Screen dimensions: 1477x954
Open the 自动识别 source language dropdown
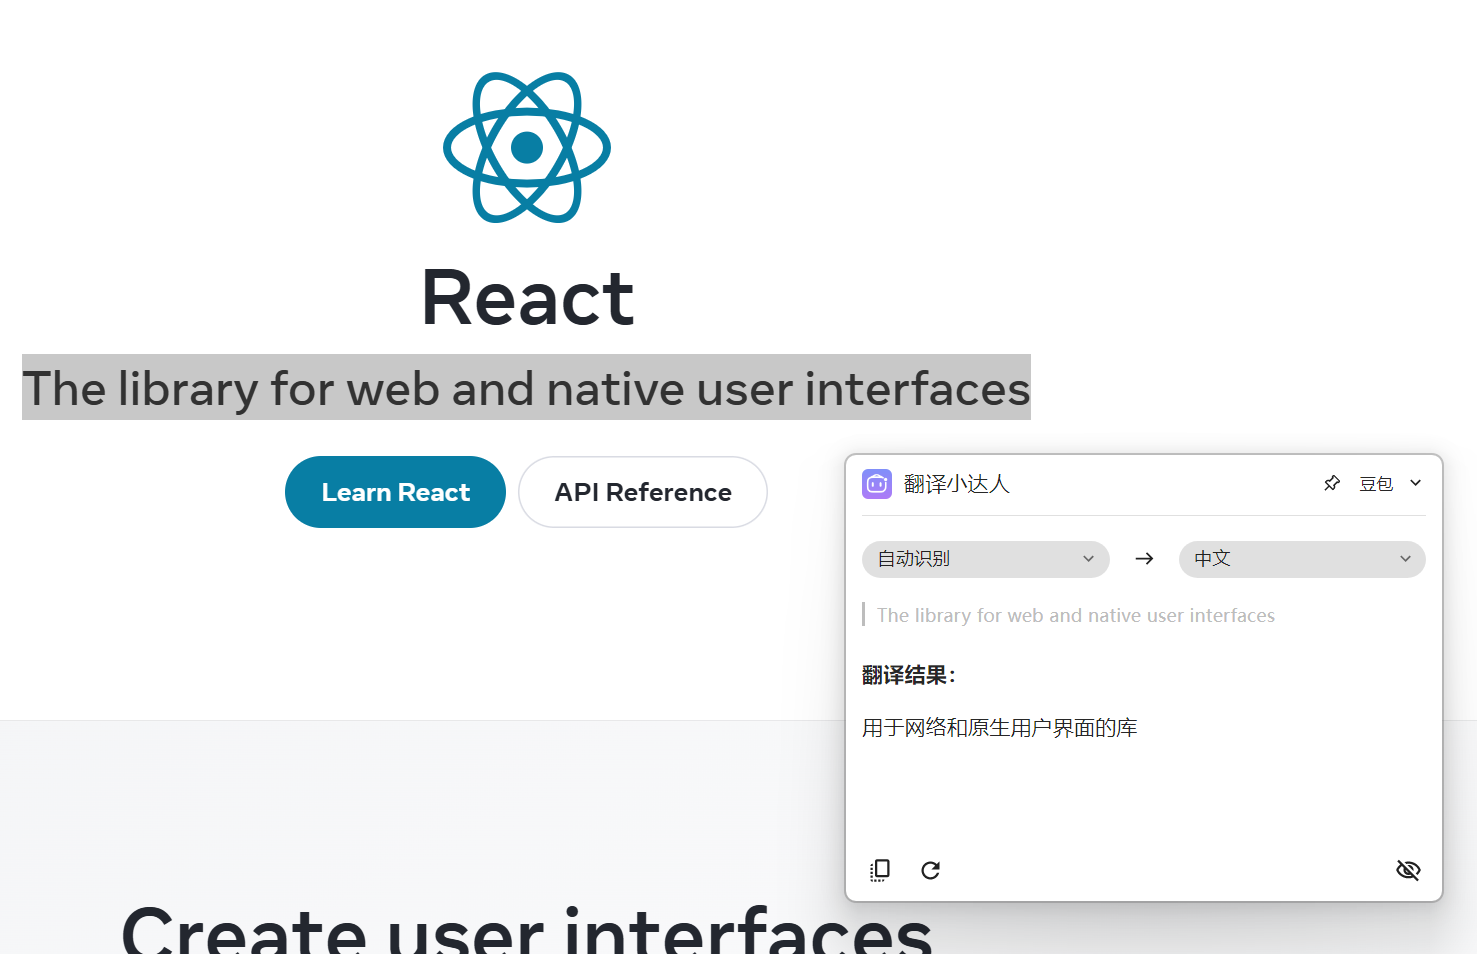point(986,559)
